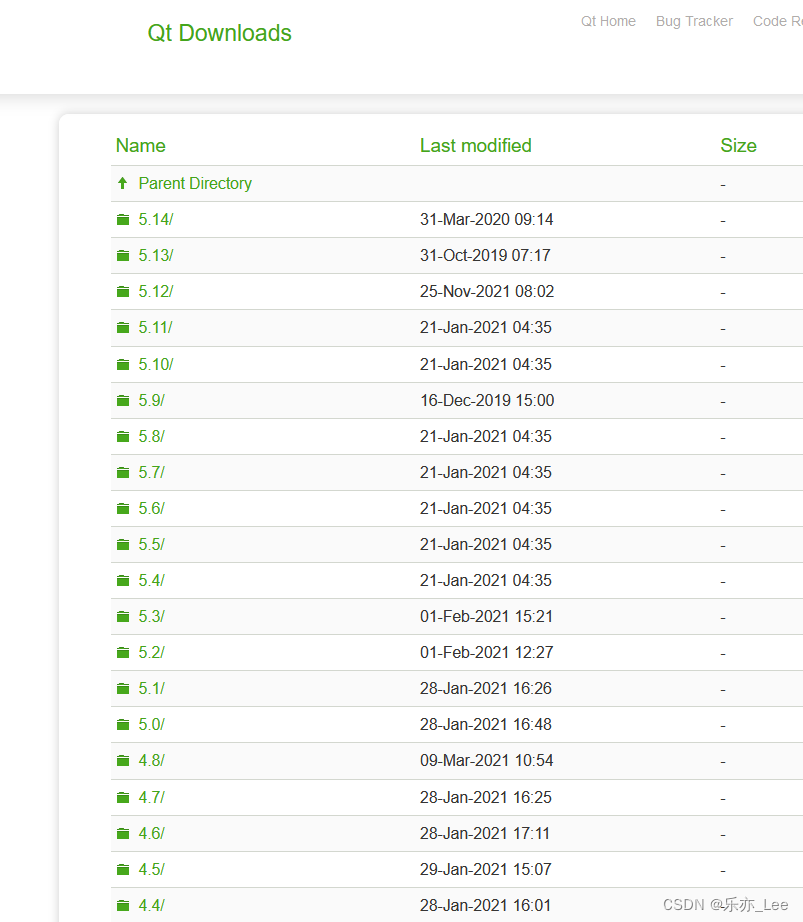The height and width of the screenshot is (922, 803).
Task: Click the Qt Downloads page title
Action: click(x=219, y=34)
